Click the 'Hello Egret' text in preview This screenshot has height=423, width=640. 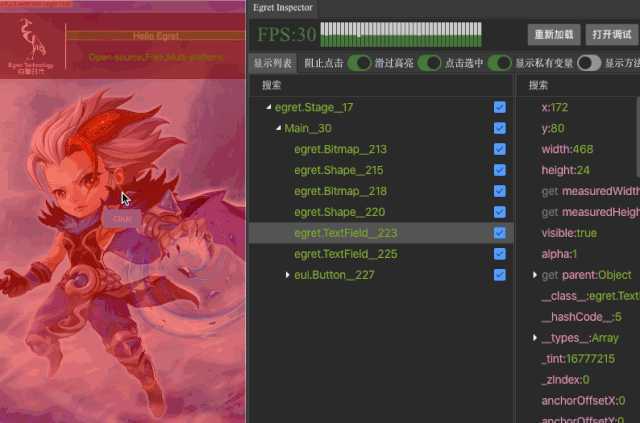coord(156,36)
